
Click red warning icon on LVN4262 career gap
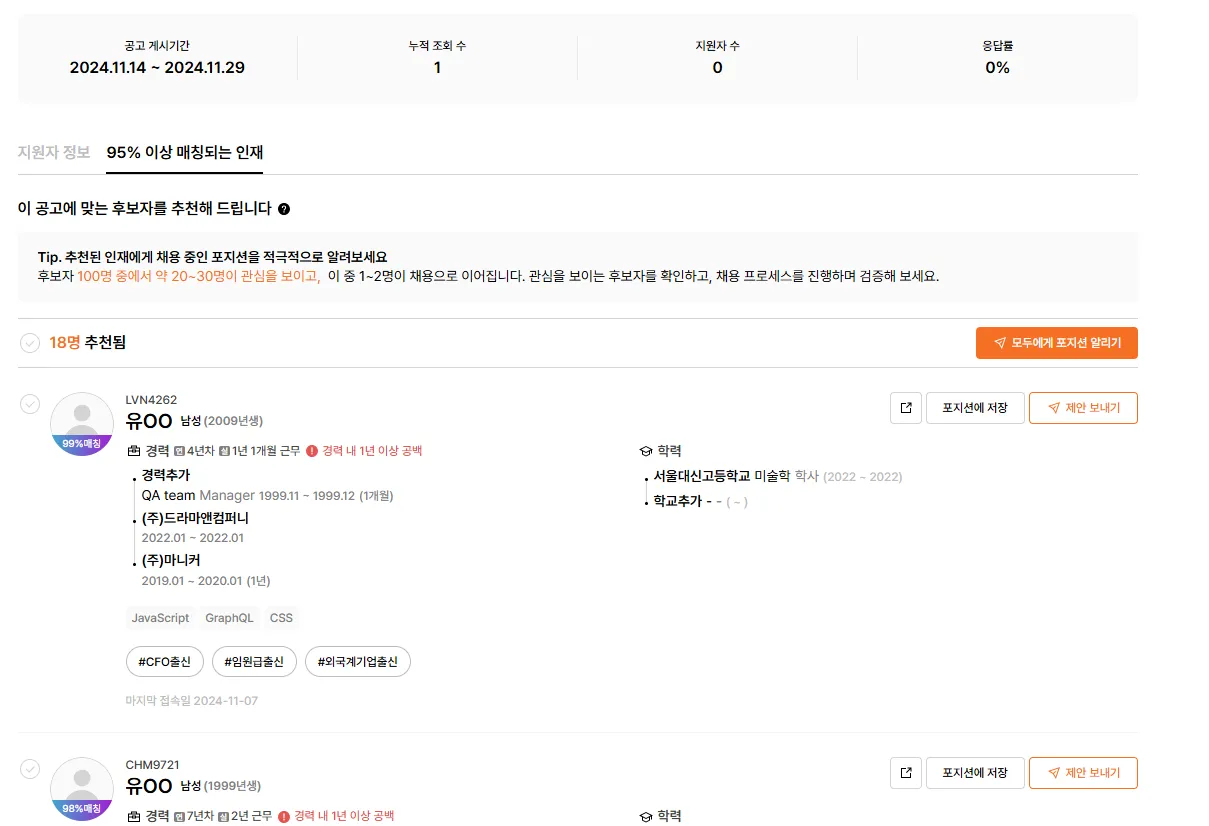coord(312,451)
